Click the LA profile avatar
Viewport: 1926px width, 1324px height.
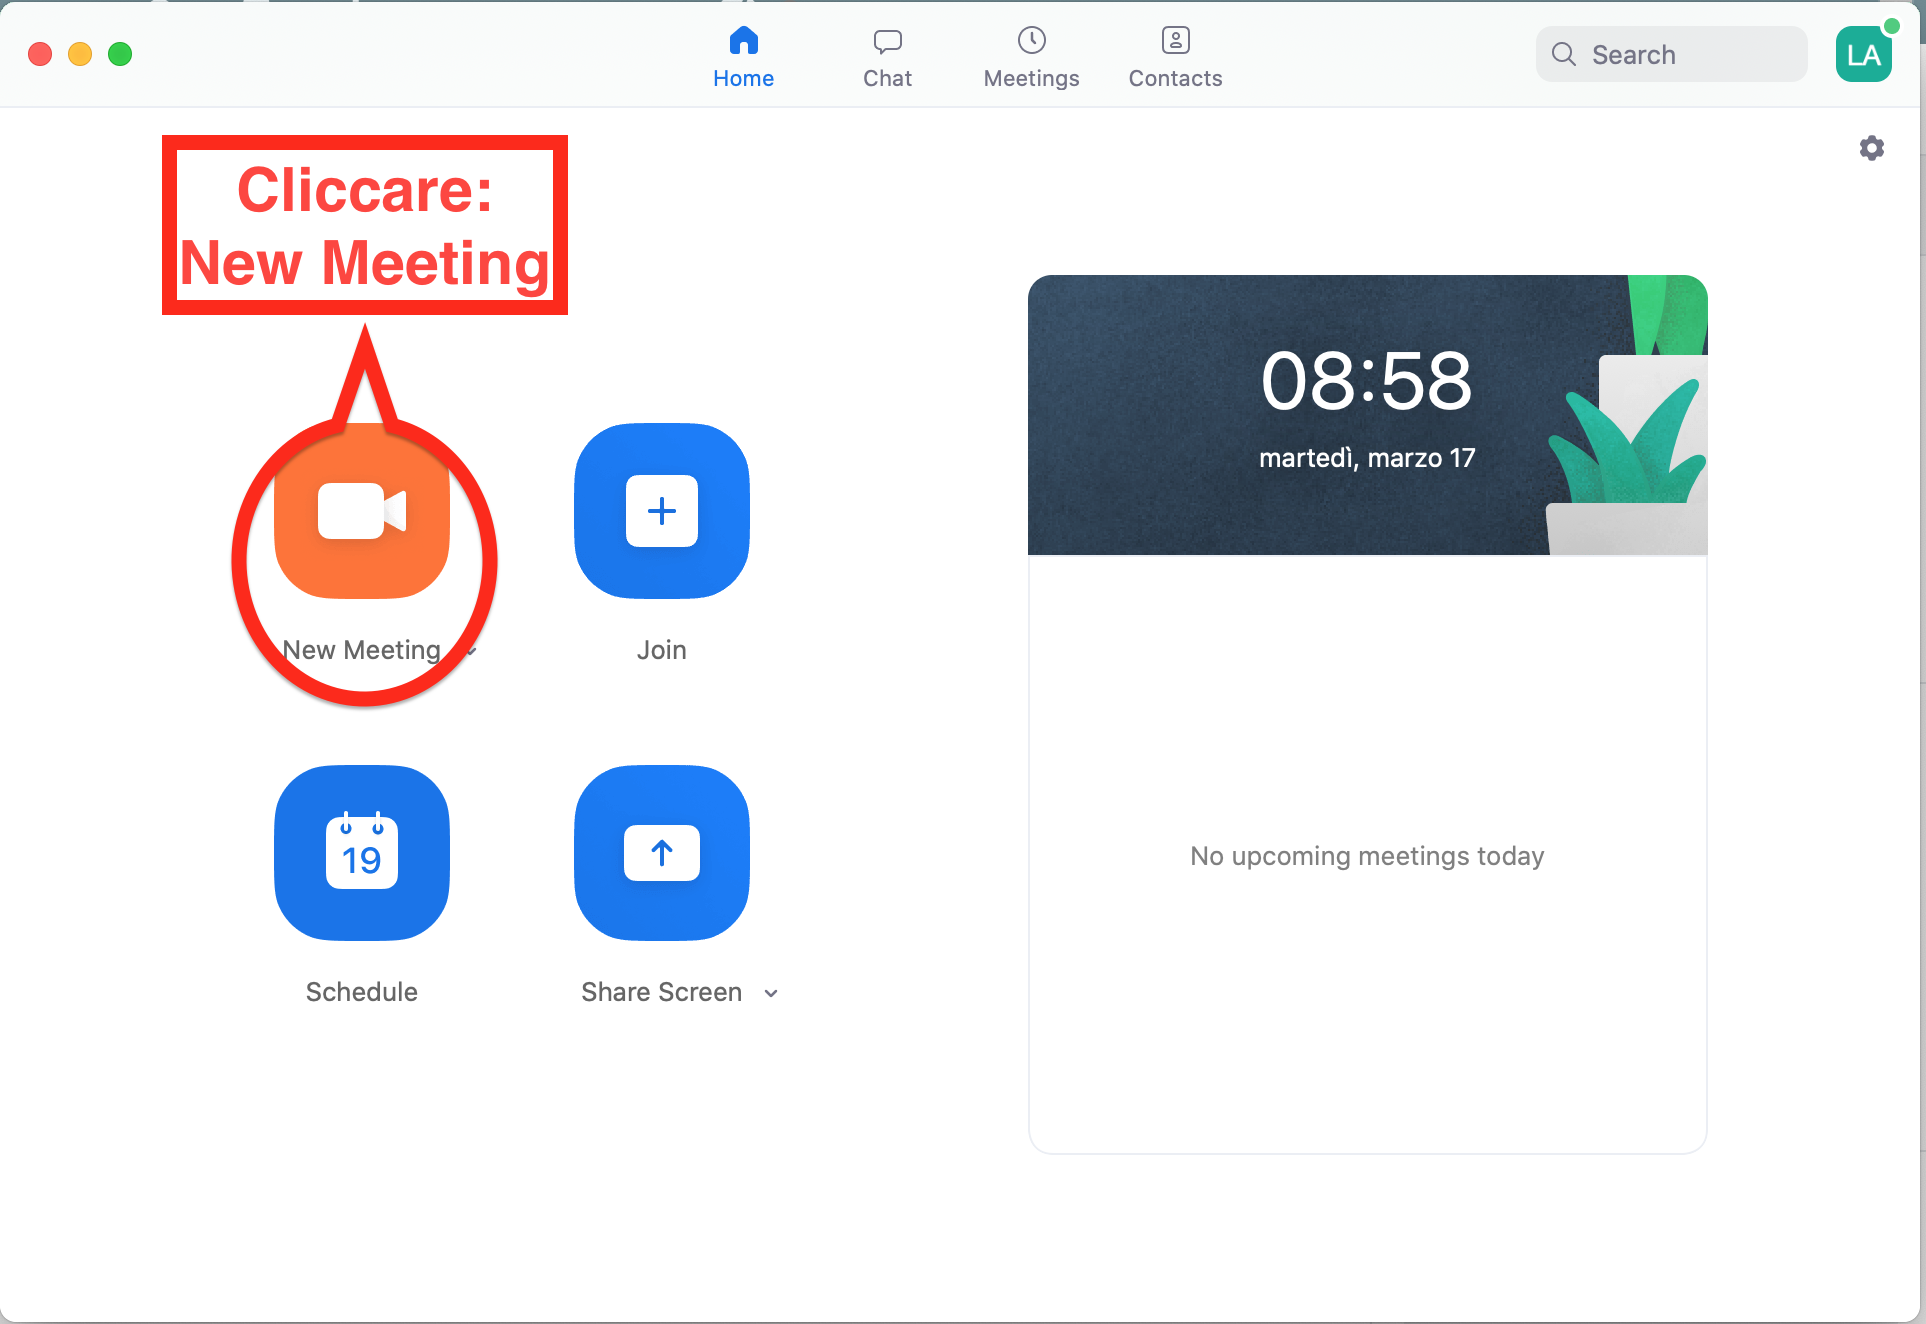pos(1863,55)
